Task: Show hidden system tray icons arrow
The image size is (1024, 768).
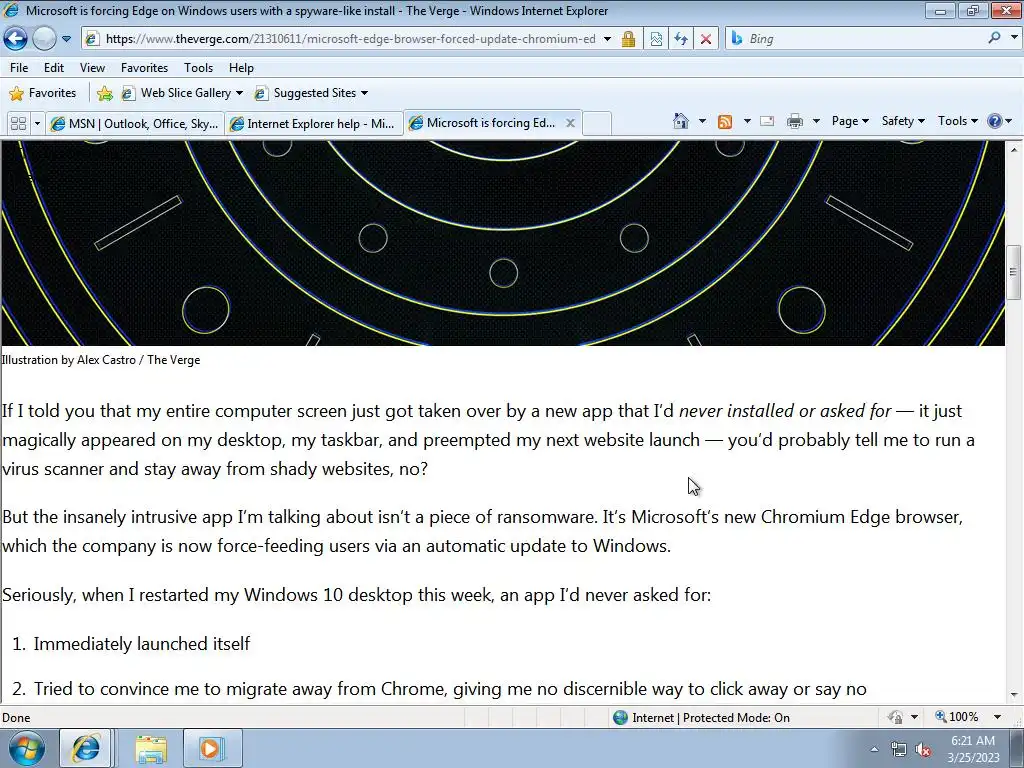Action: click(874, 749)
